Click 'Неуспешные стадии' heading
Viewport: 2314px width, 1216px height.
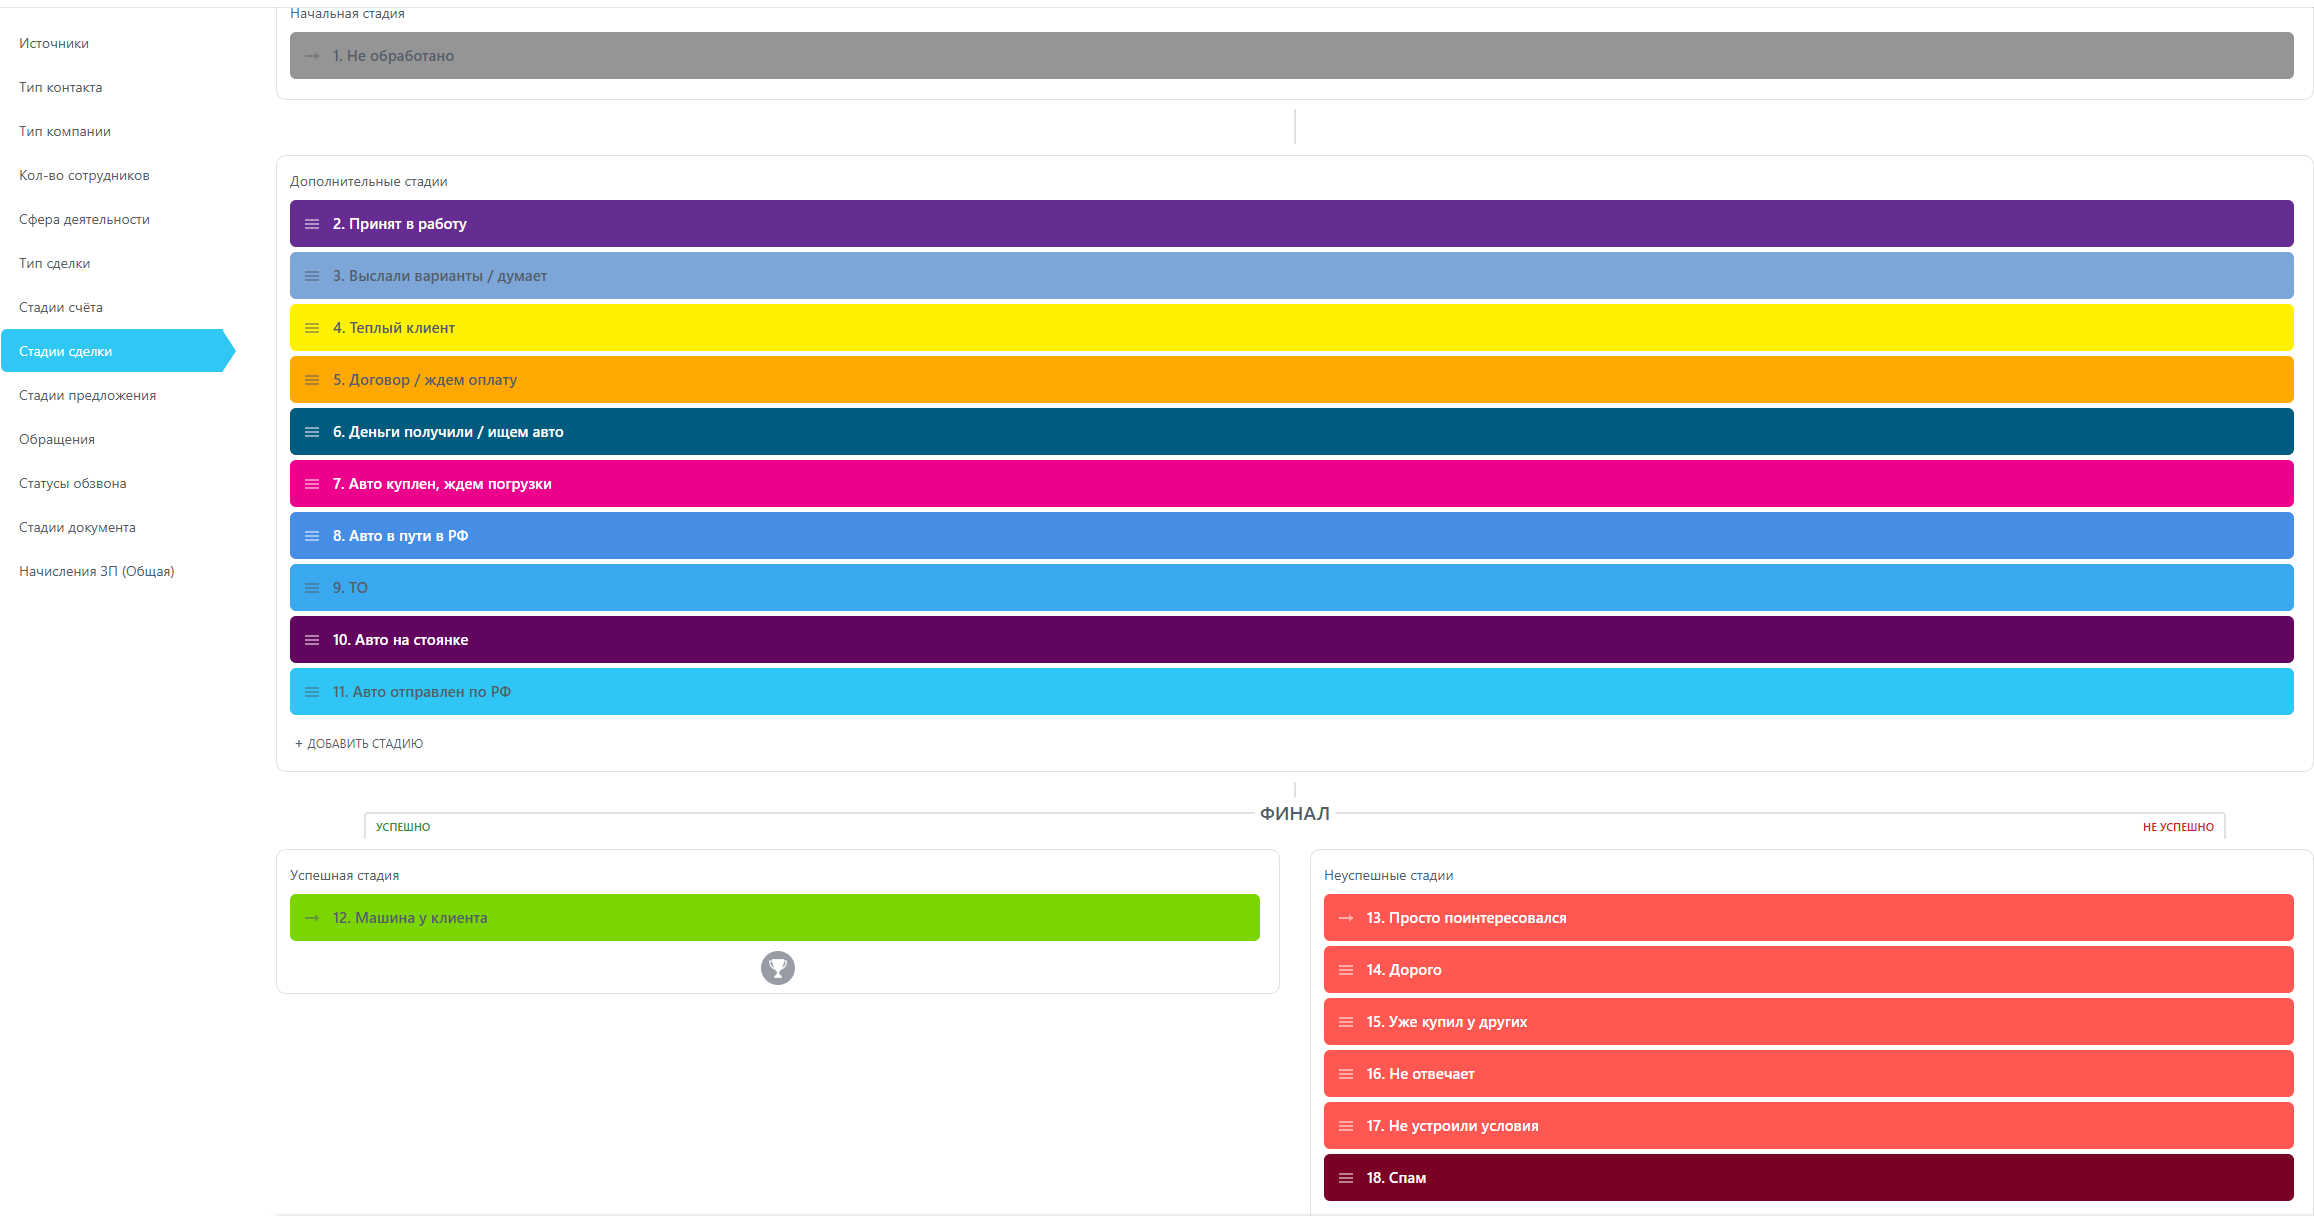tap(1389, 876)
